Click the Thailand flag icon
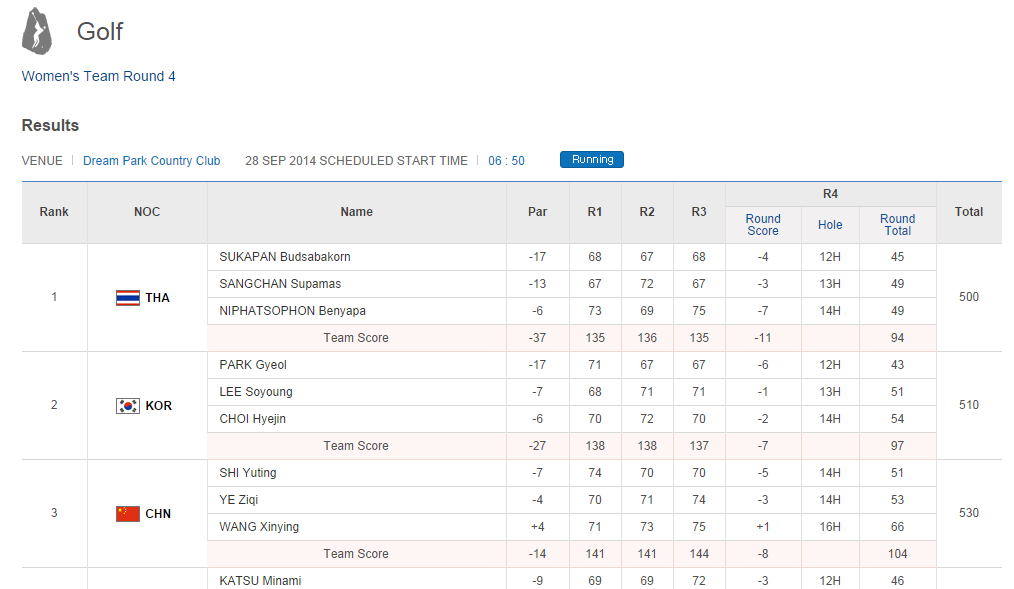1014x589 pixels. 127,297
